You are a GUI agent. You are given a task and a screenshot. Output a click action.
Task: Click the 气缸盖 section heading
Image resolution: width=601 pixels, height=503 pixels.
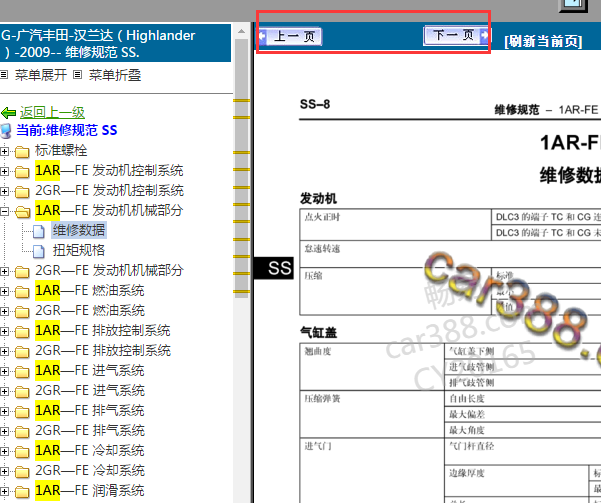point(319,332)
